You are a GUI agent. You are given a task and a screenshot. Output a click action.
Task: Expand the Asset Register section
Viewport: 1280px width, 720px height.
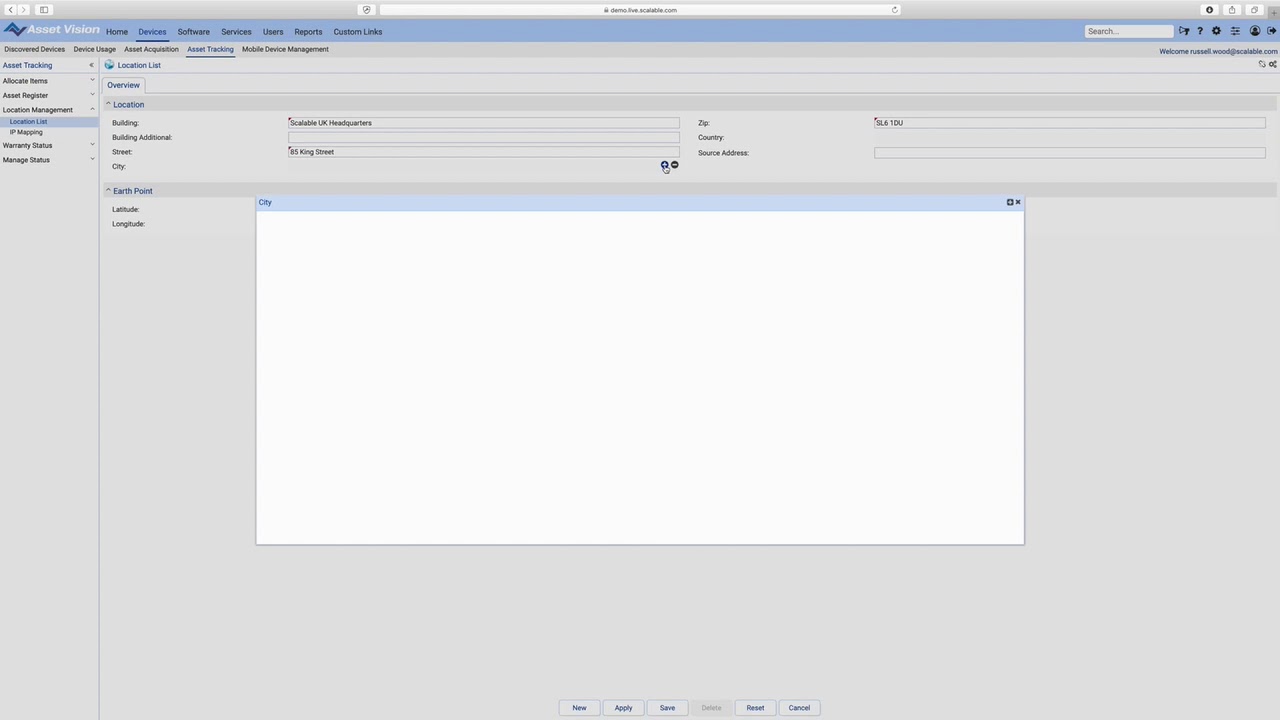coord(92,95)
